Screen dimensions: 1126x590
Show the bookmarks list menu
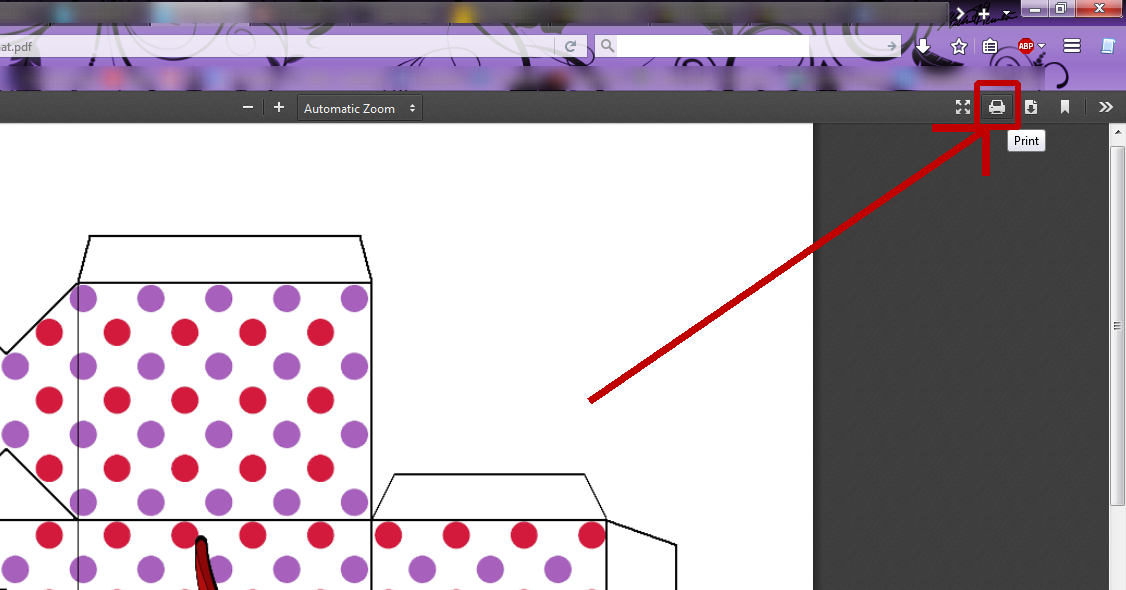click(990, 46)
